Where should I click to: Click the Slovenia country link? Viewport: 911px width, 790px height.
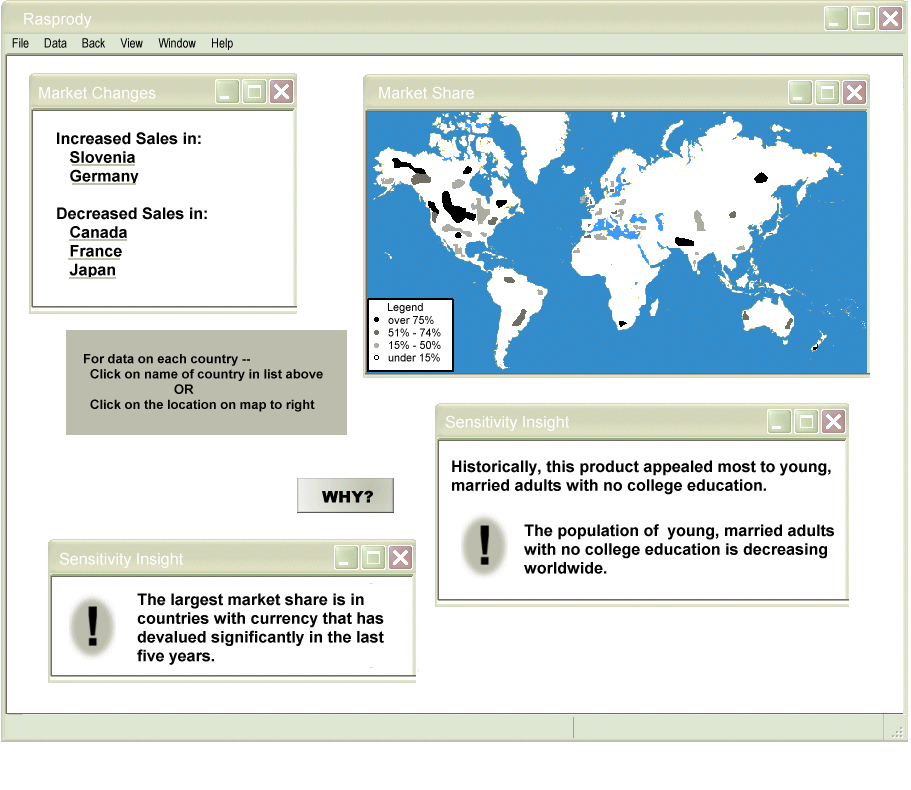pyautogui.click(x=102, y=158)
